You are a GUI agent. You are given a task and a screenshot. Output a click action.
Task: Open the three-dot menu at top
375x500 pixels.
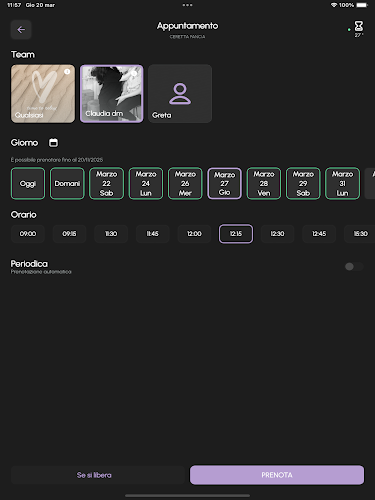coord(187,5)
